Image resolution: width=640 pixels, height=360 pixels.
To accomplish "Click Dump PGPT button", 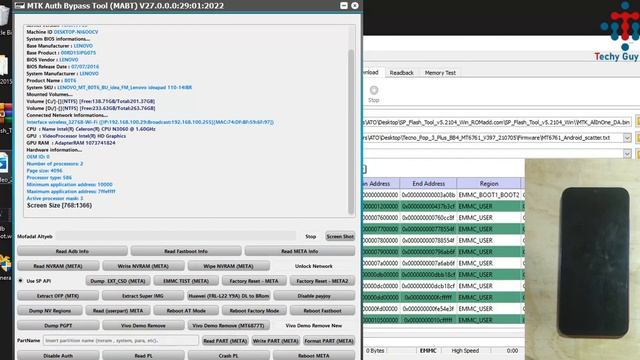I will point(58,326).
